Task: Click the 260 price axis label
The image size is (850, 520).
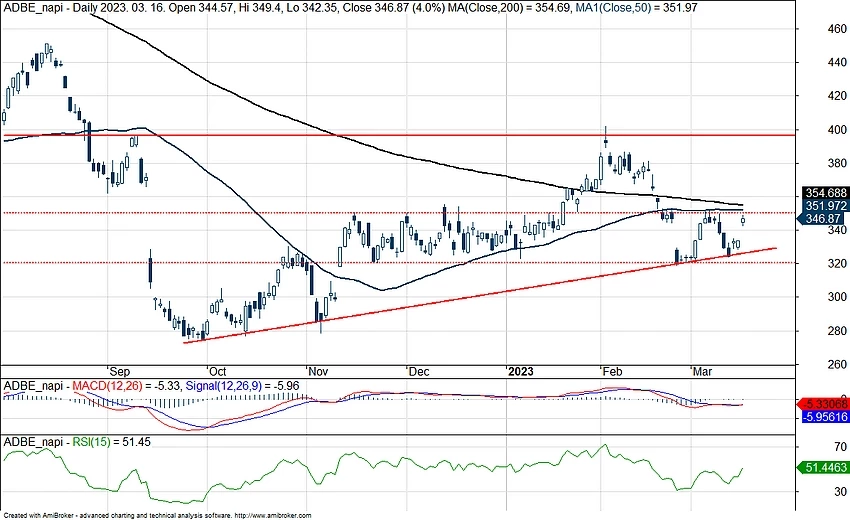Action: (837, 364)
